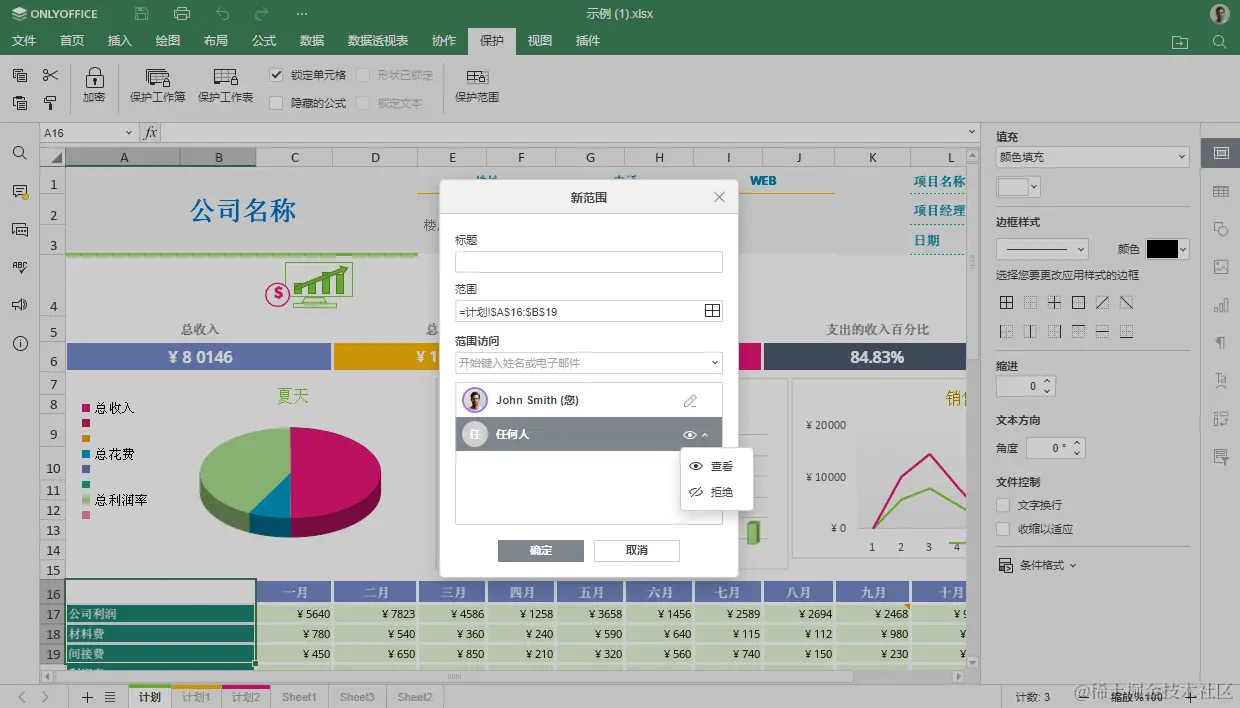Collapse the 任何人 permission dropdown
The width and height of the screenshot is (1240, 708).
[706, 434]
